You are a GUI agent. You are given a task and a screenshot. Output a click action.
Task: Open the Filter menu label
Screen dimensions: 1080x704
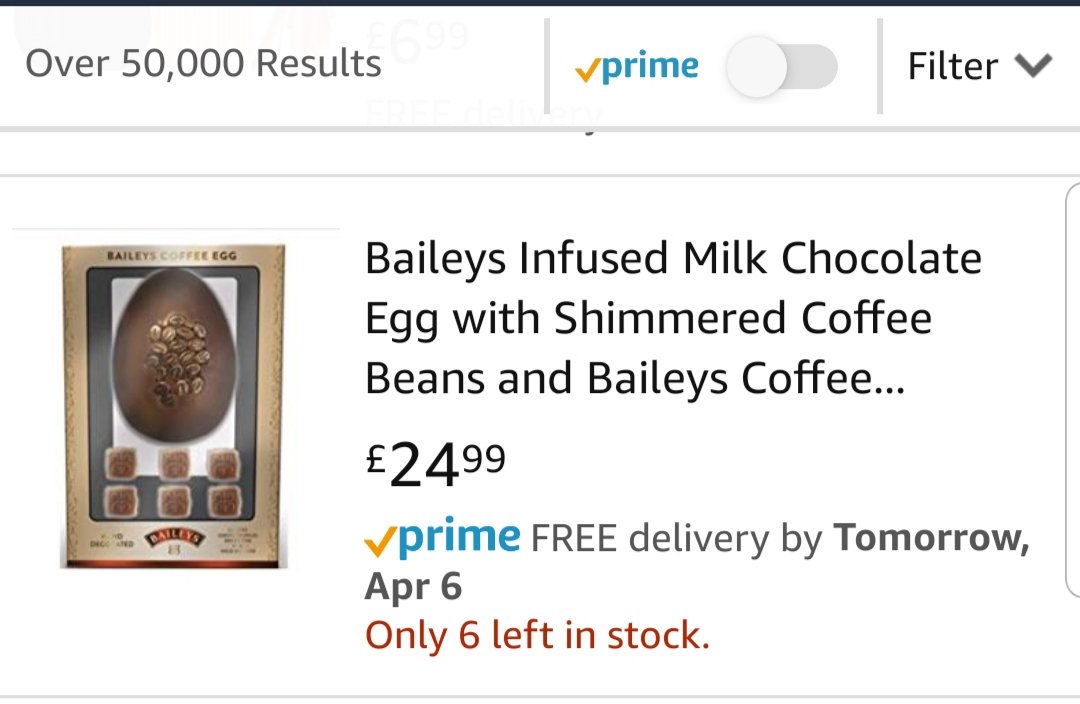[x=953, y=66]
